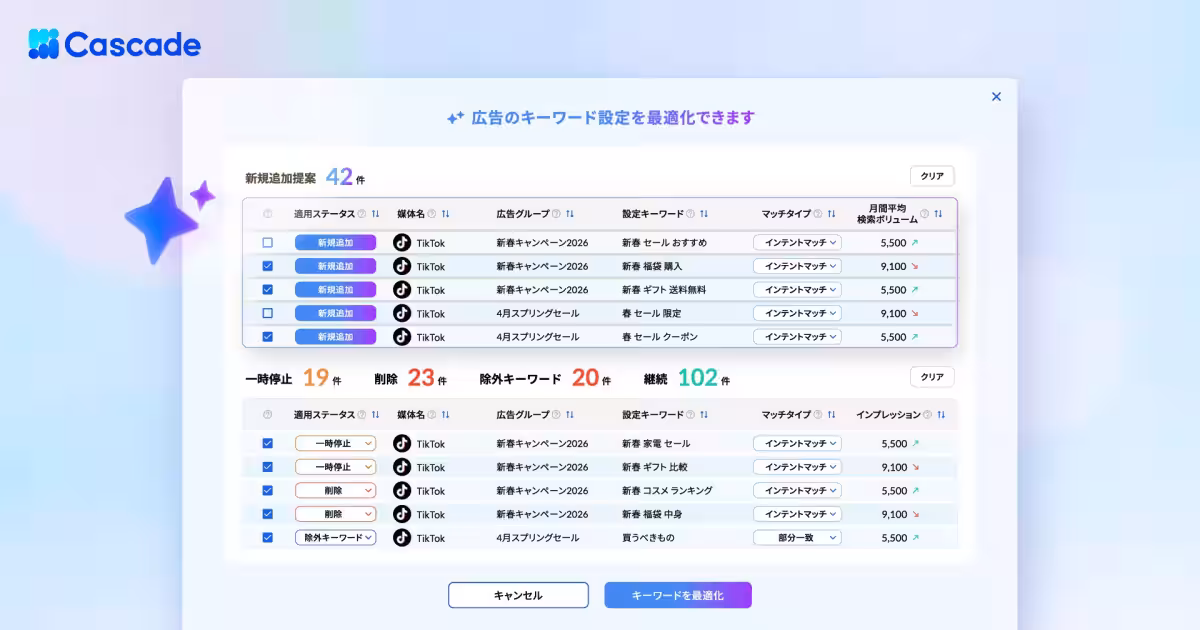Open the 一時停止 status dropdown for 新春 ギフト 比較
The height and width of the screenshot is (630, 1200).
click(335, 466)
